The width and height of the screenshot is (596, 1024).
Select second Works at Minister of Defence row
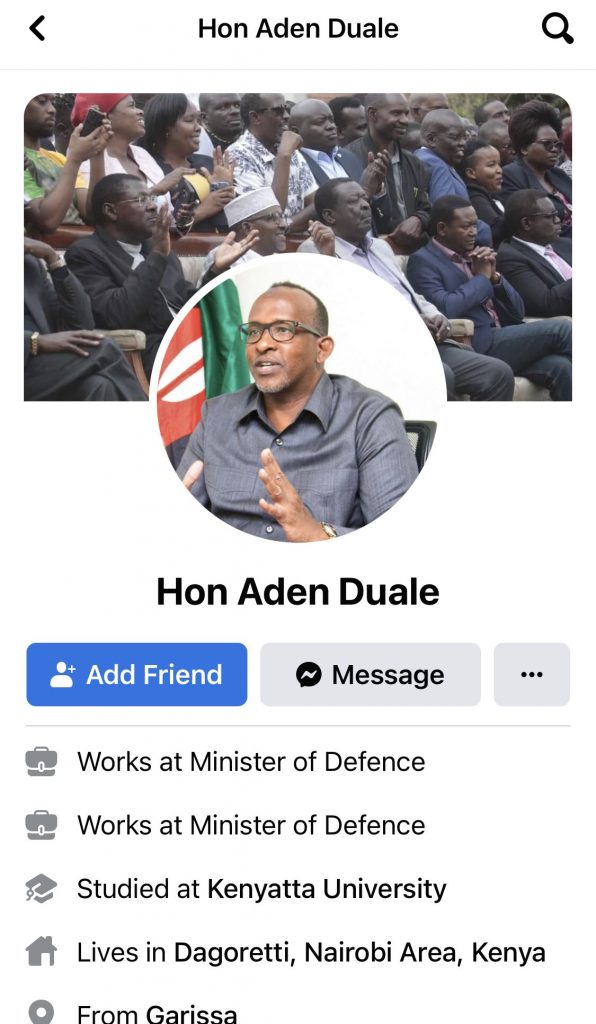298,825
